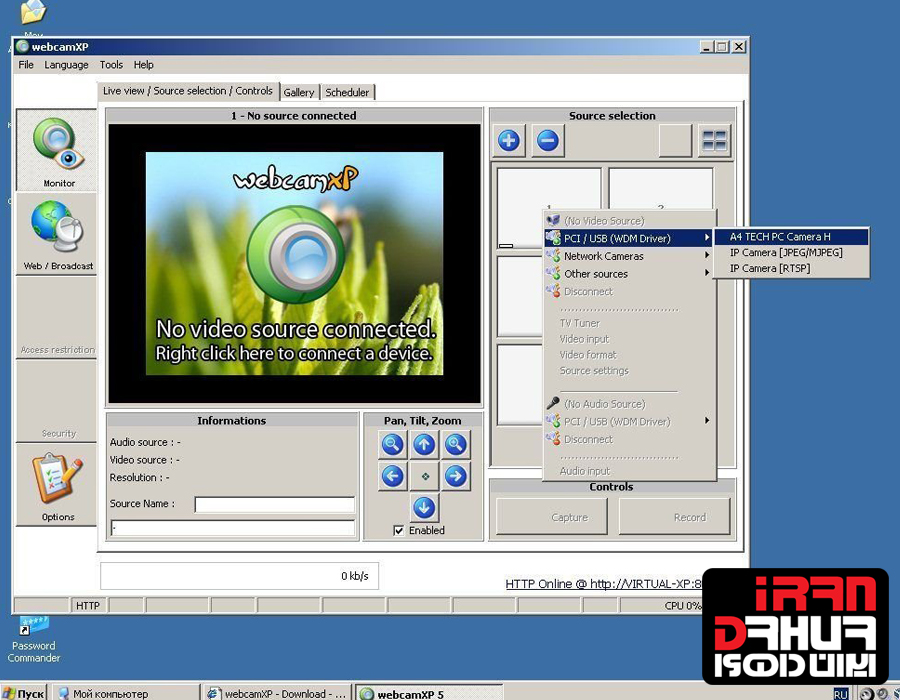Open the HTTP Online server link
Viewport: 900px width, 700px height.
coord(603,584)
